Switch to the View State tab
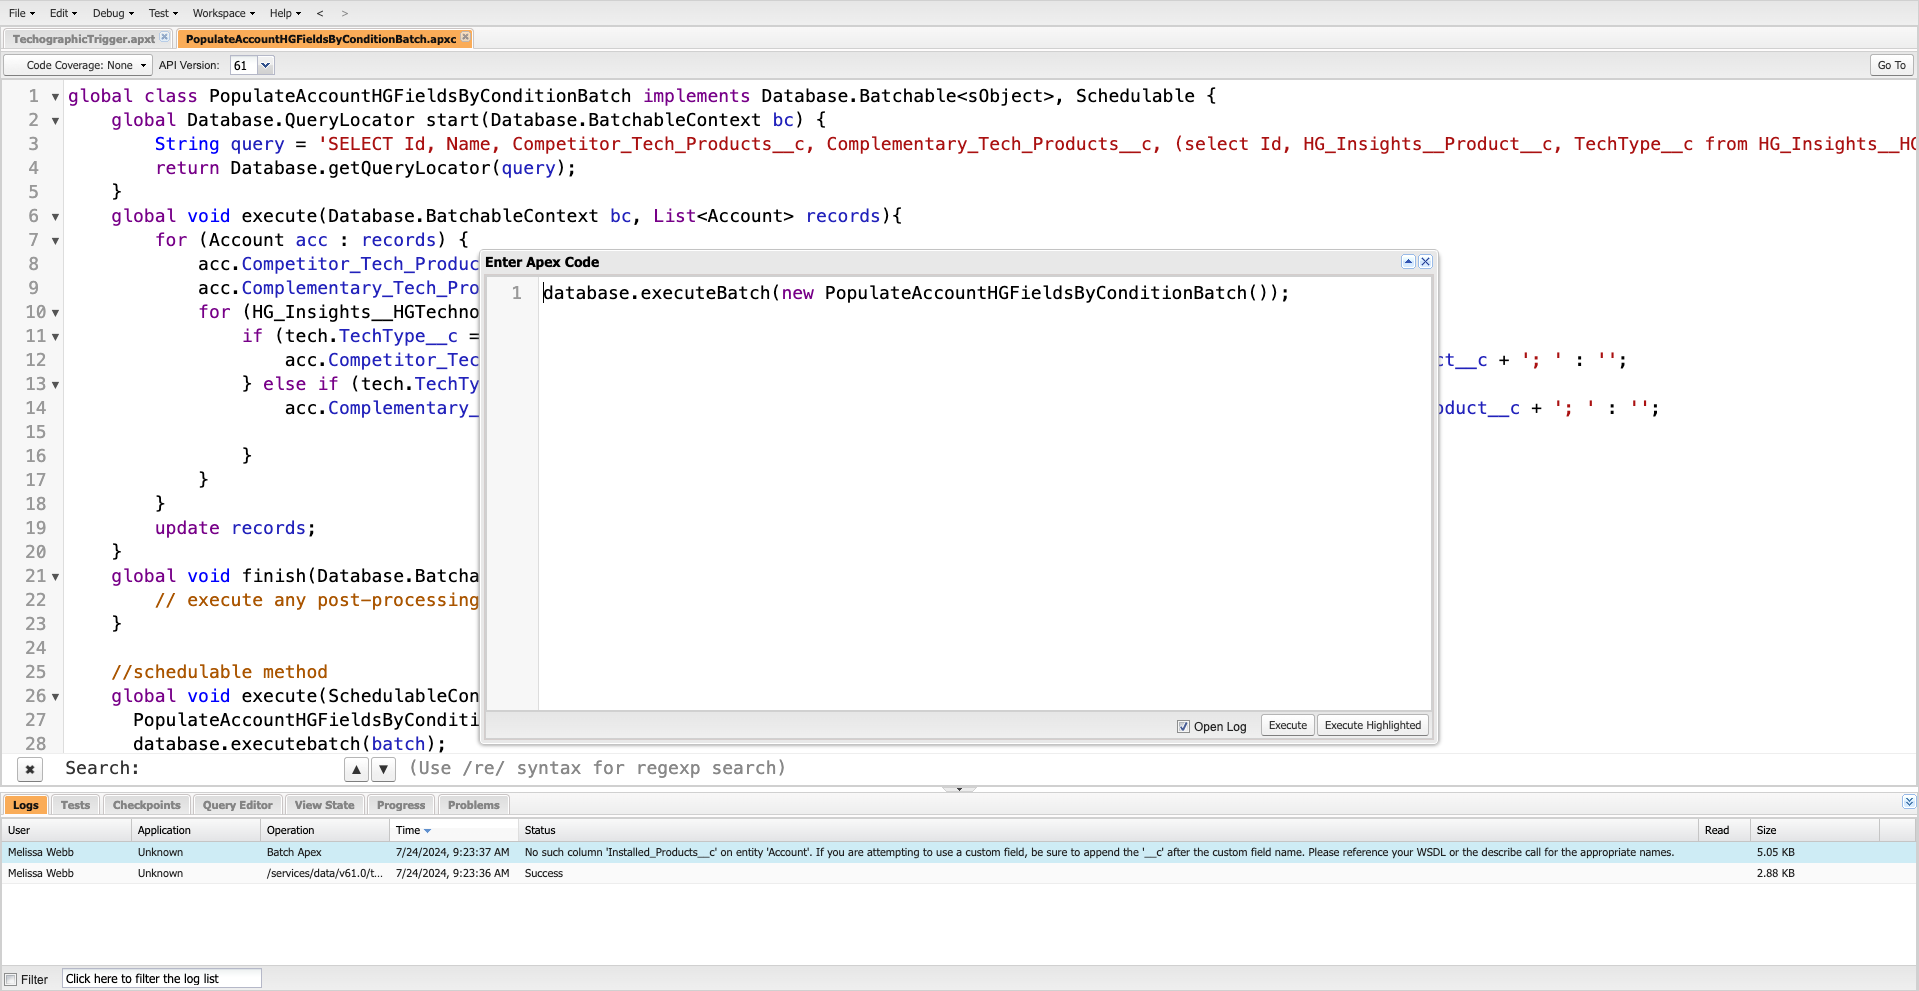 pyautogui.click(x=324, y=805)
